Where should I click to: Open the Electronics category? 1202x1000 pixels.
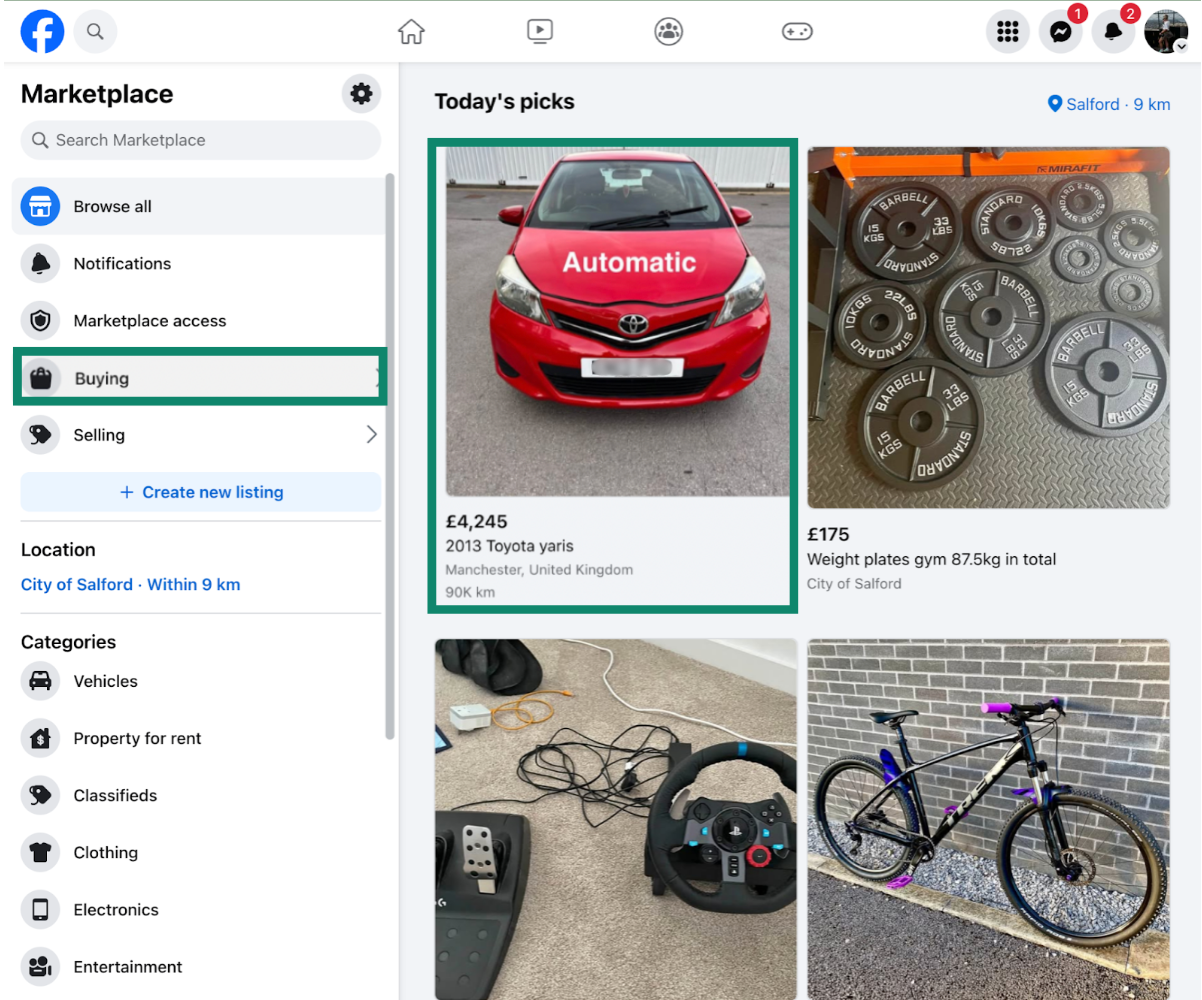pyautogui.click(x=116, y=909)
